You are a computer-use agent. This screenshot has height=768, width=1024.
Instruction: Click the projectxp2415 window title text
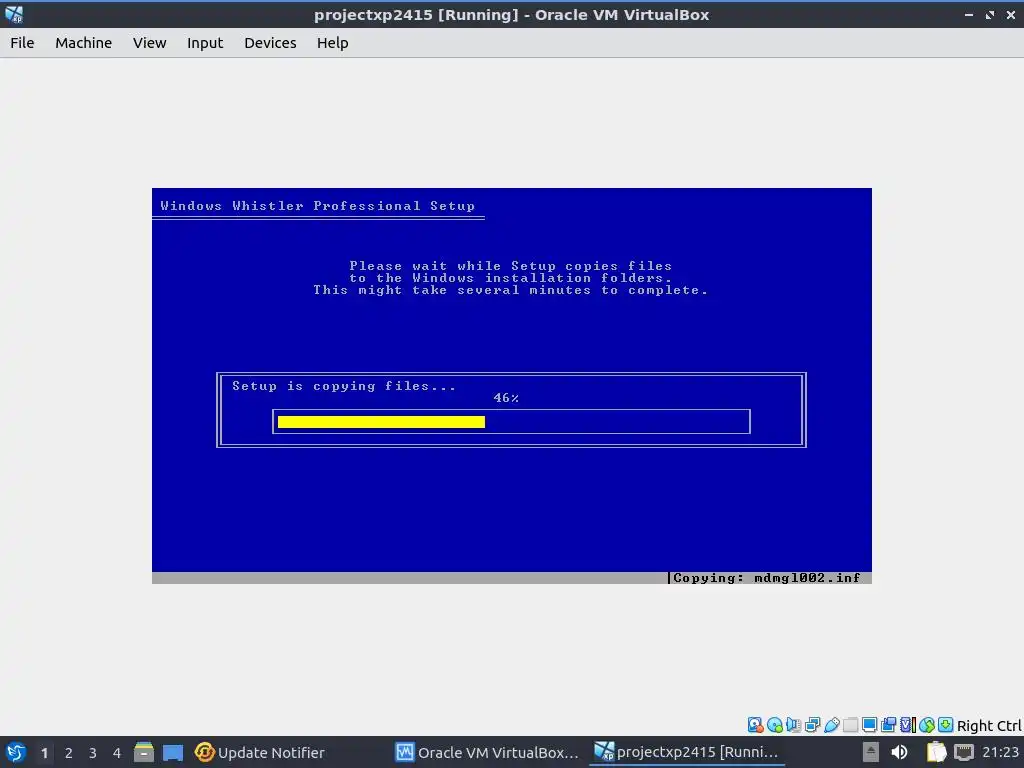click(x=511, y=14)
